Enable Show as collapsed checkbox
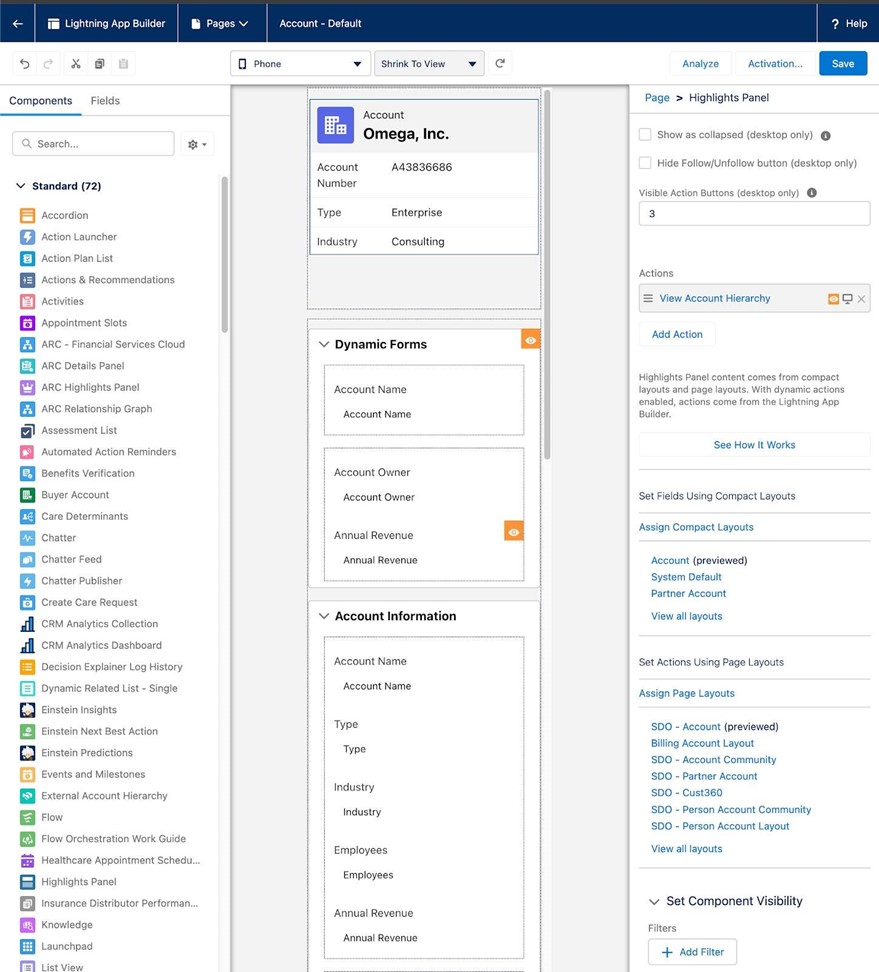The width and height of the screenshot is (879, 972). [645, 135]
